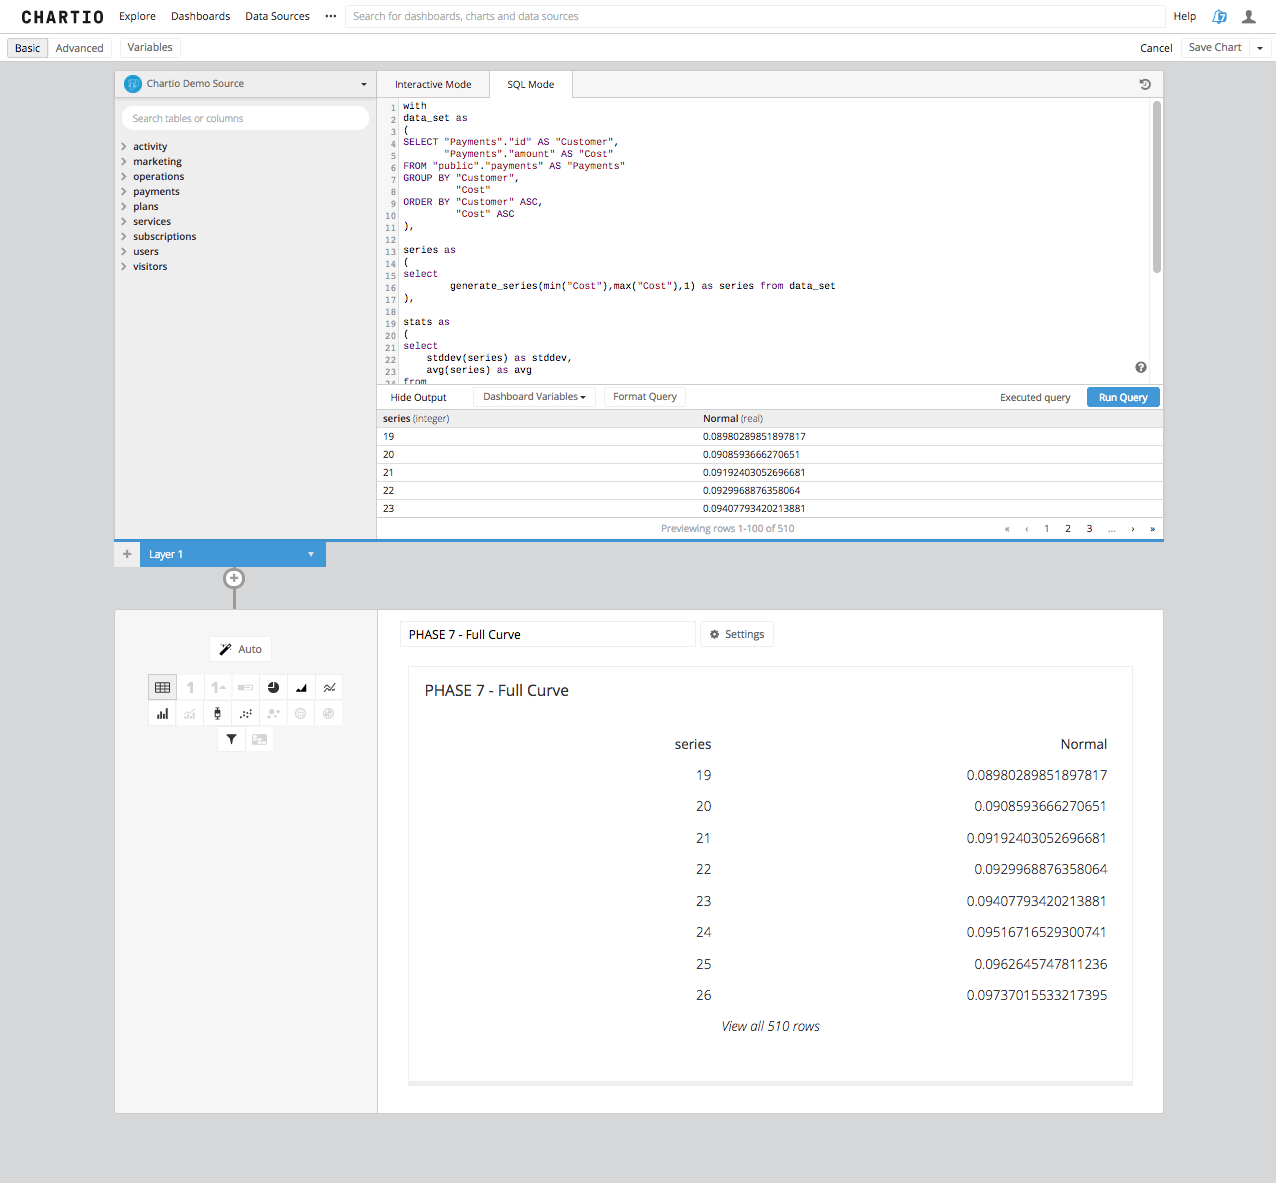The width and height of the screenshot is (1276, 1183).
Task: Add a new layer with plus icon
Action: (x=127, y=554)
